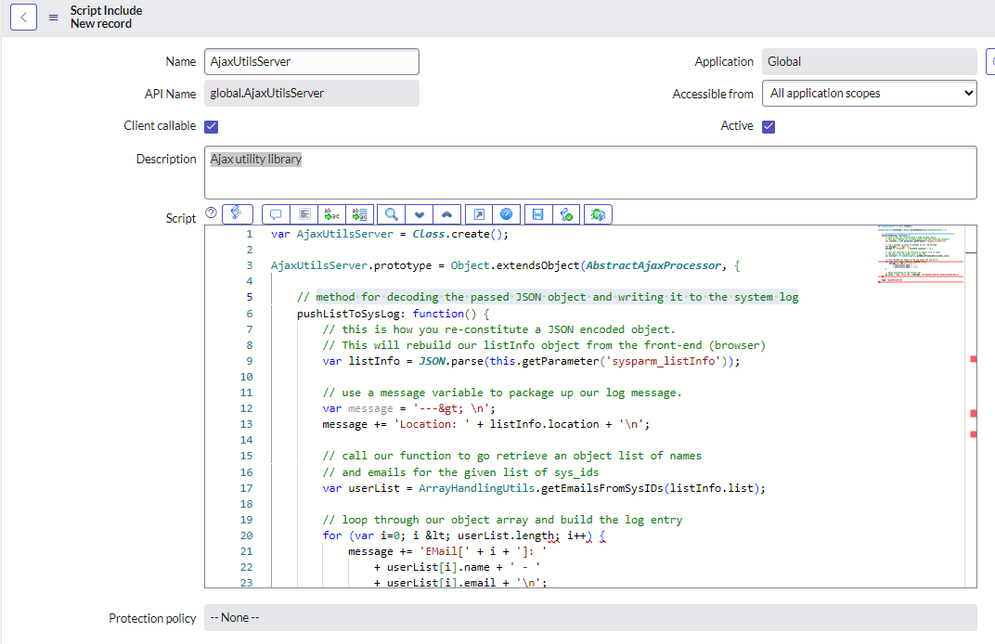Place cursor on 'var AjaxUtilsServer = Class.create();' line
The image size is (995, 644).
[390, 234]
